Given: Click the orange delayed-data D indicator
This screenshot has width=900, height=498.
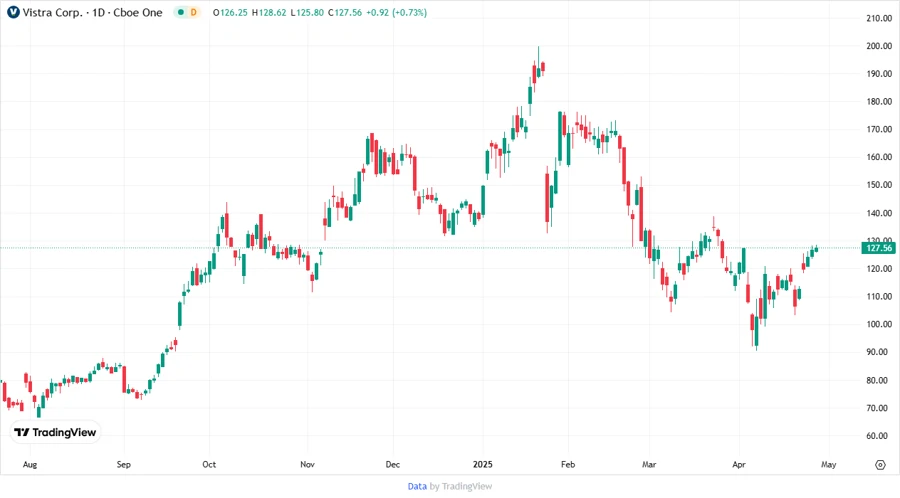Looking at the screenshot, I should pos(193,12).
